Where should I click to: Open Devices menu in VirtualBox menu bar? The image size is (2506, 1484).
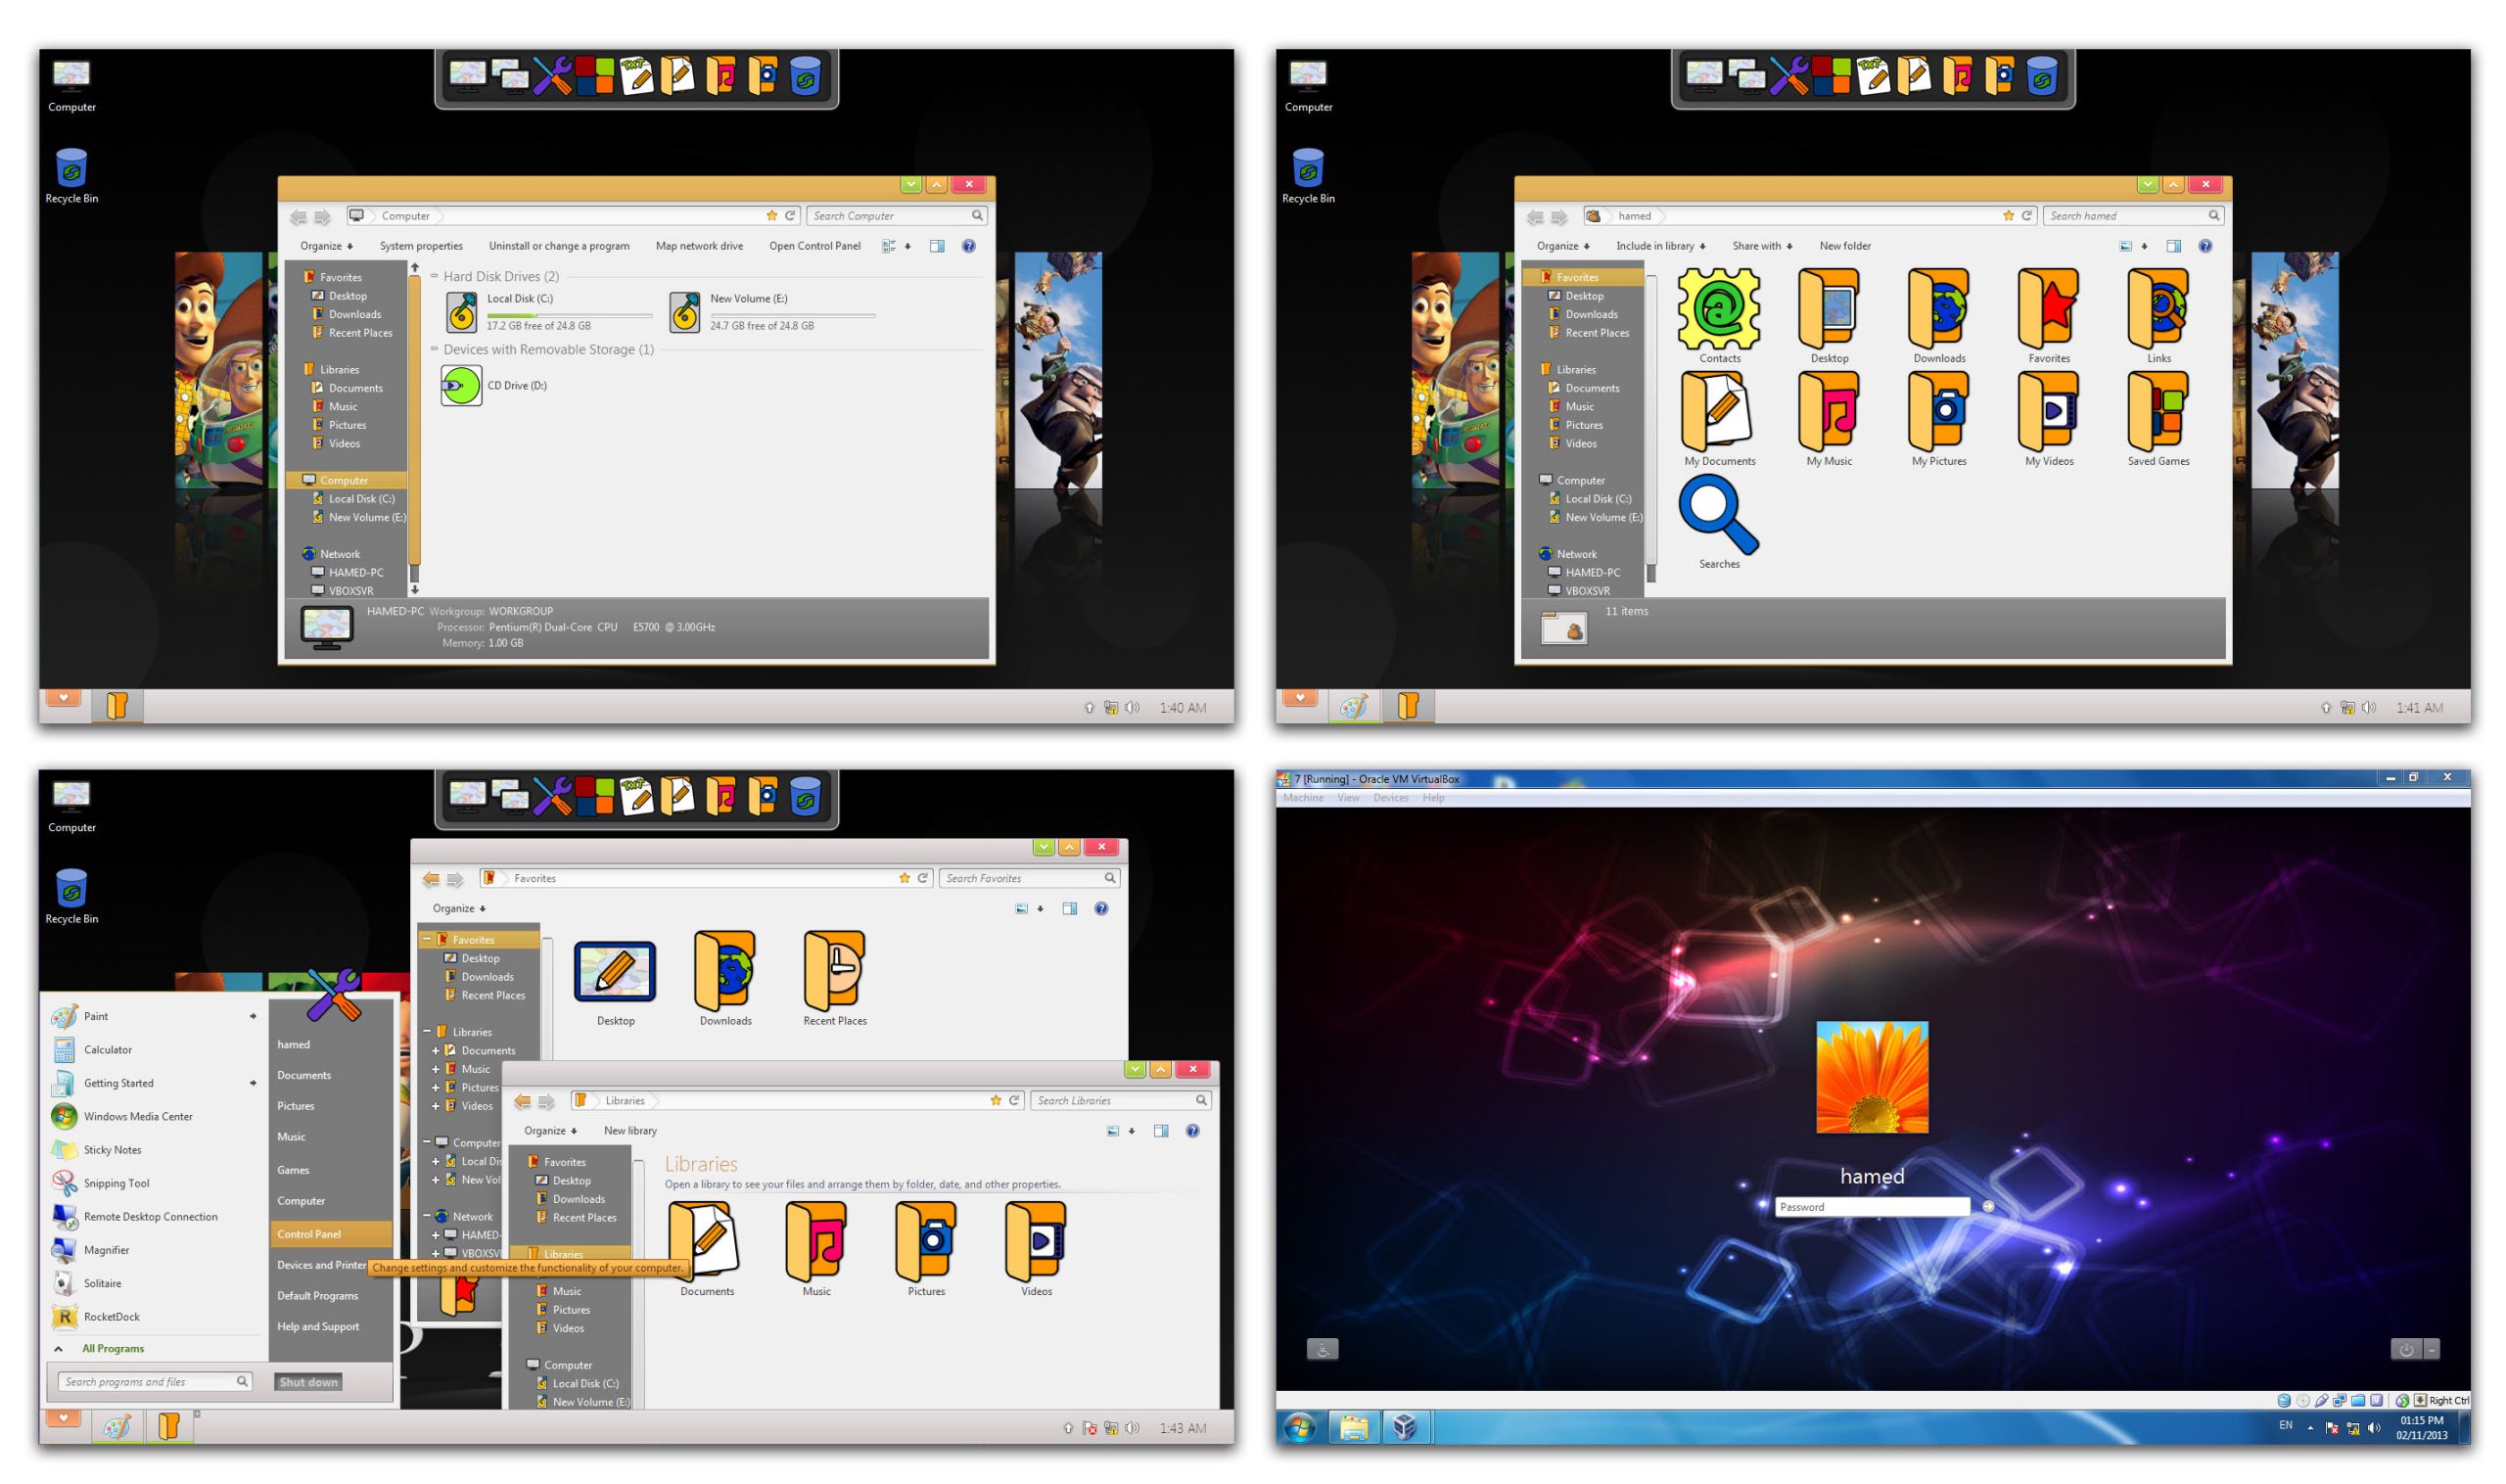click(x=1390, y=798)
